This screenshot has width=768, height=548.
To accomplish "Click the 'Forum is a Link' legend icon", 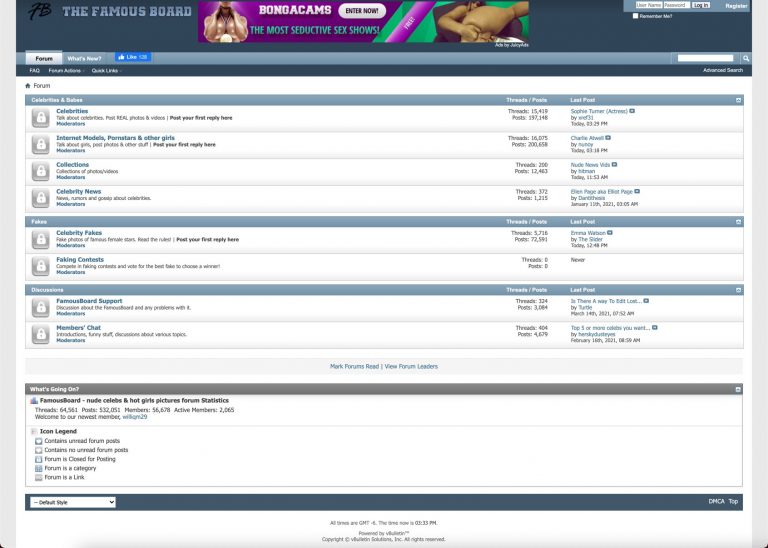I will coord(39,477).
